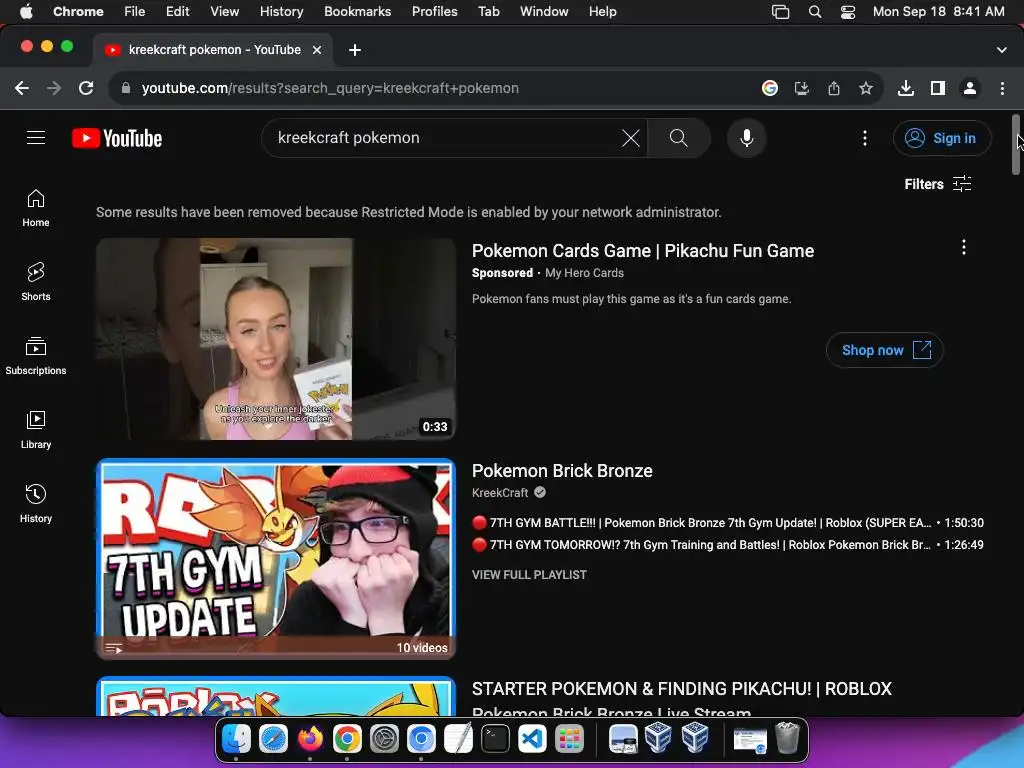Open the Profiles menu
Image resolution: width=1024 pixels, height=768 pixels.
tap(434, 12)
